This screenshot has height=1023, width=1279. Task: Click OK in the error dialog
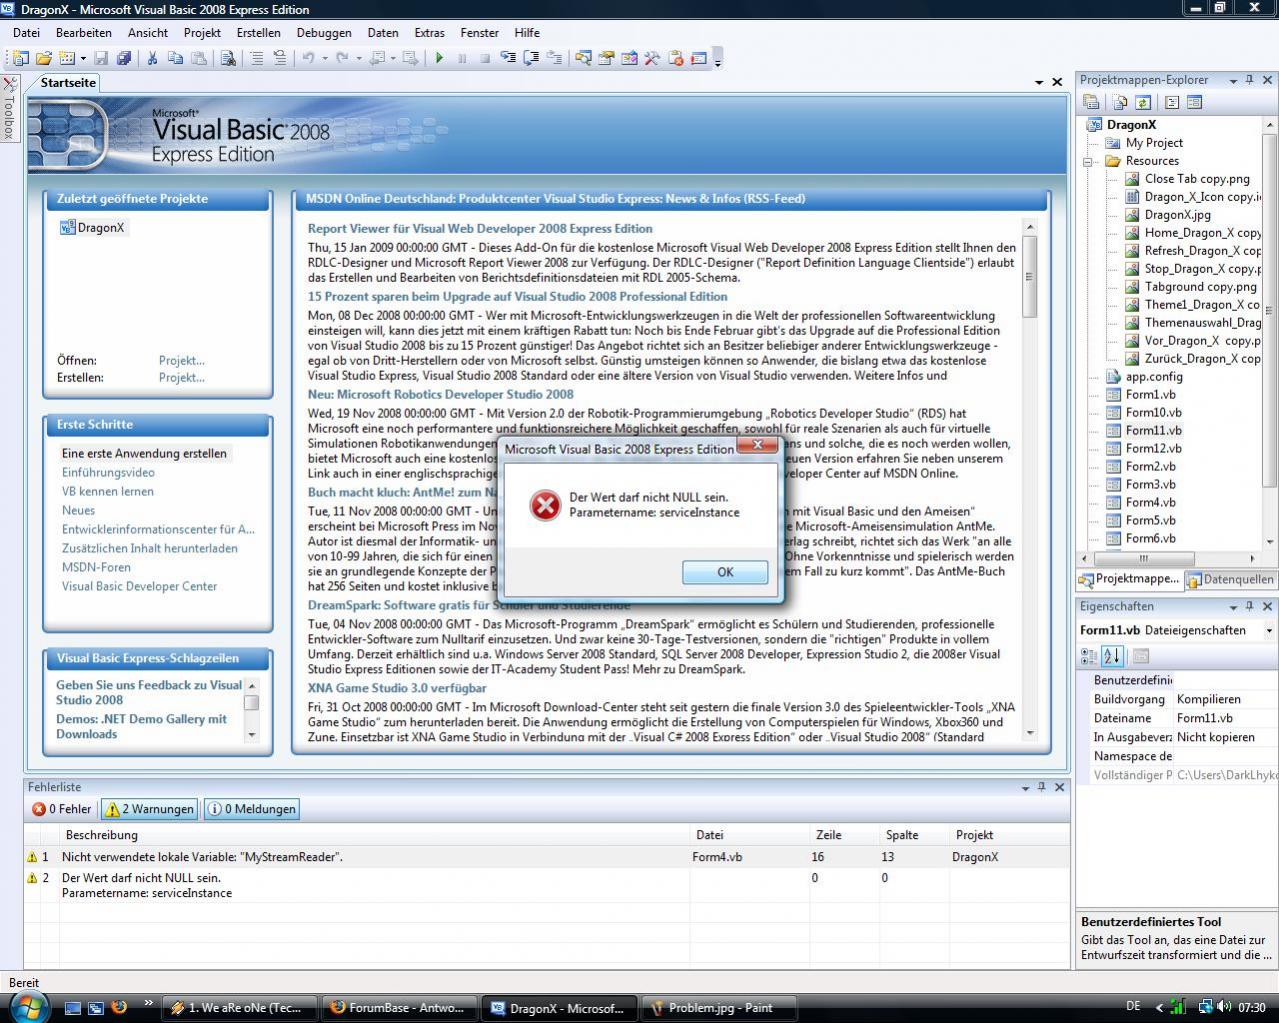725,572
